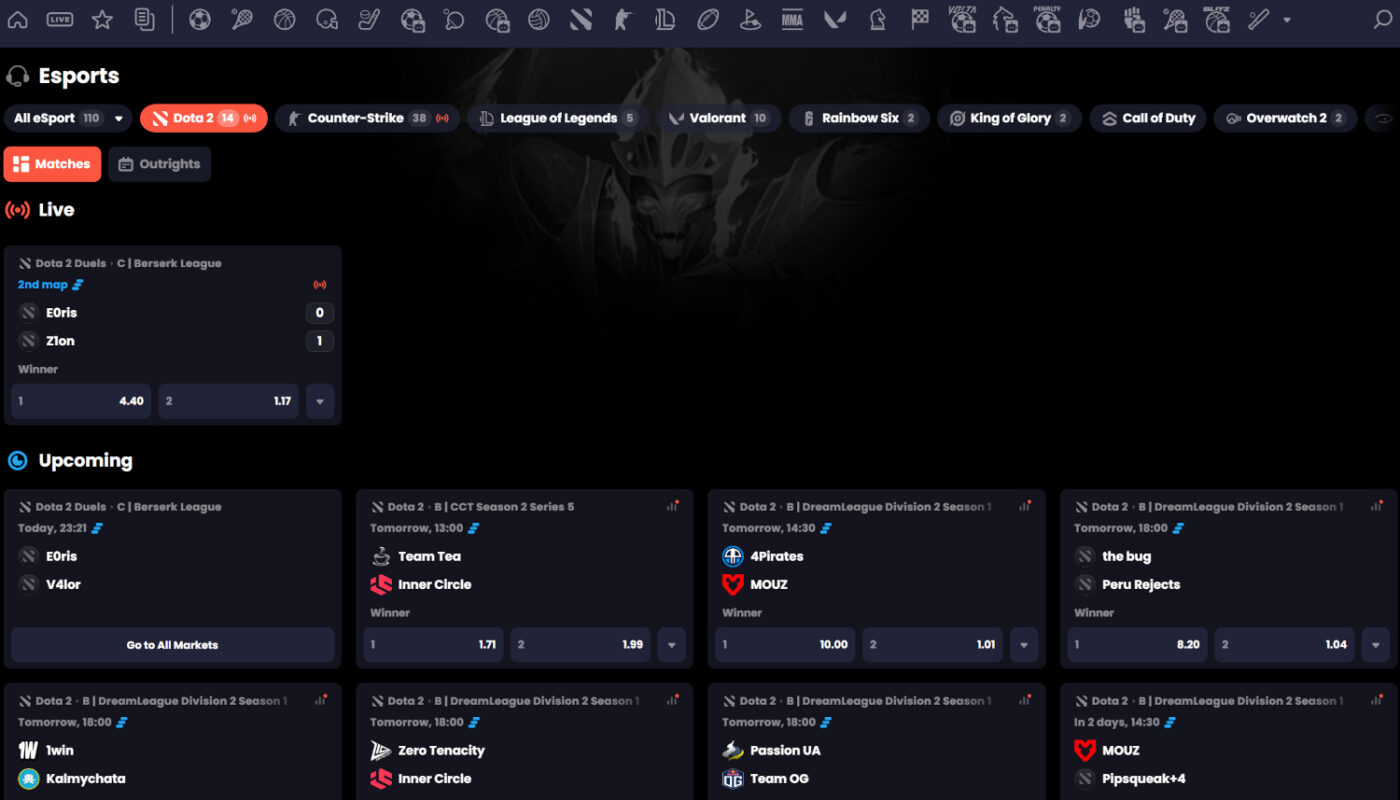Expand more markets for E0ris vs Z1on
The image size is (1400, 800).
tap(320, 401)
